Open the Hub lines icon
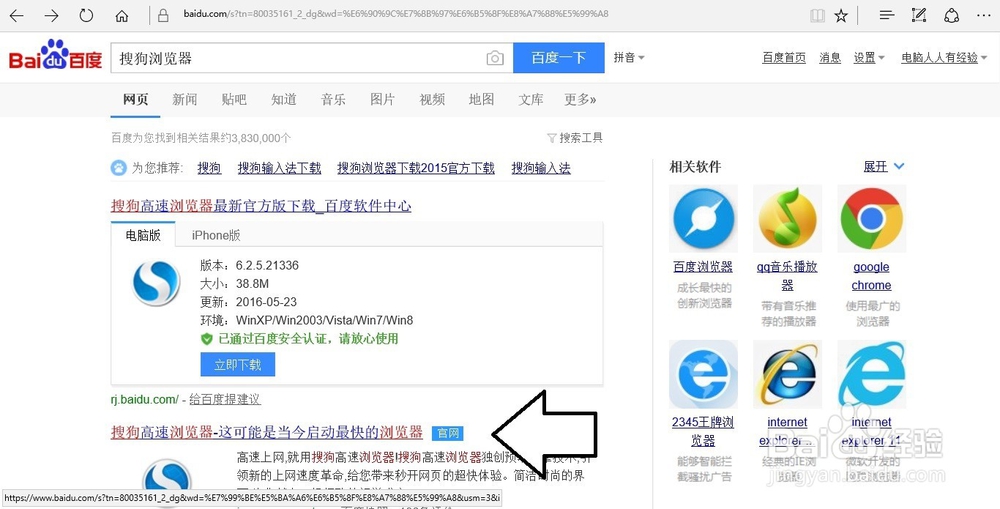1000x509 pixels. [886, 15]
